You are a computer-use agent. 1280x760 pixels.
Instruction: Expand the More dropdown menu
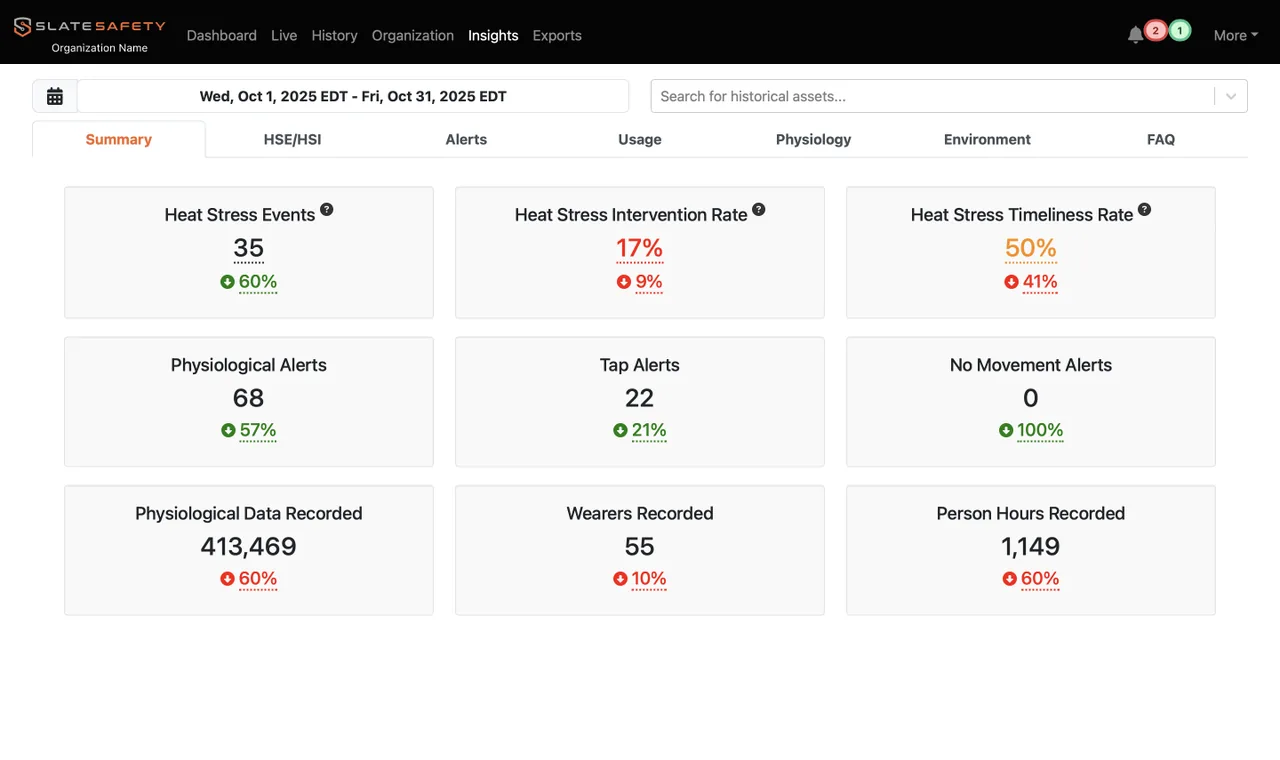point(1236,35)
